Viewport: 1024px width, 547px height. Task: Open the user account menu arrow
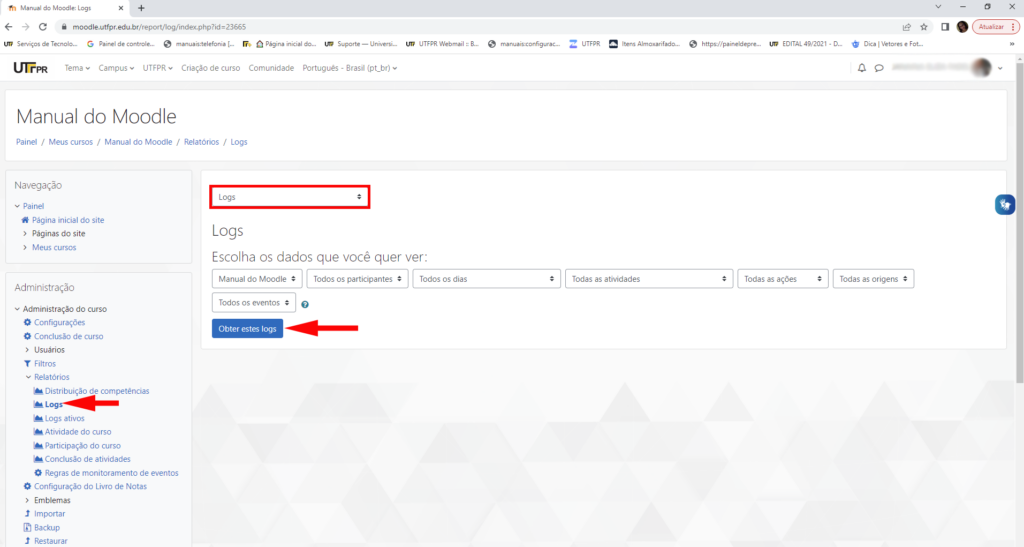point(1000,68)
